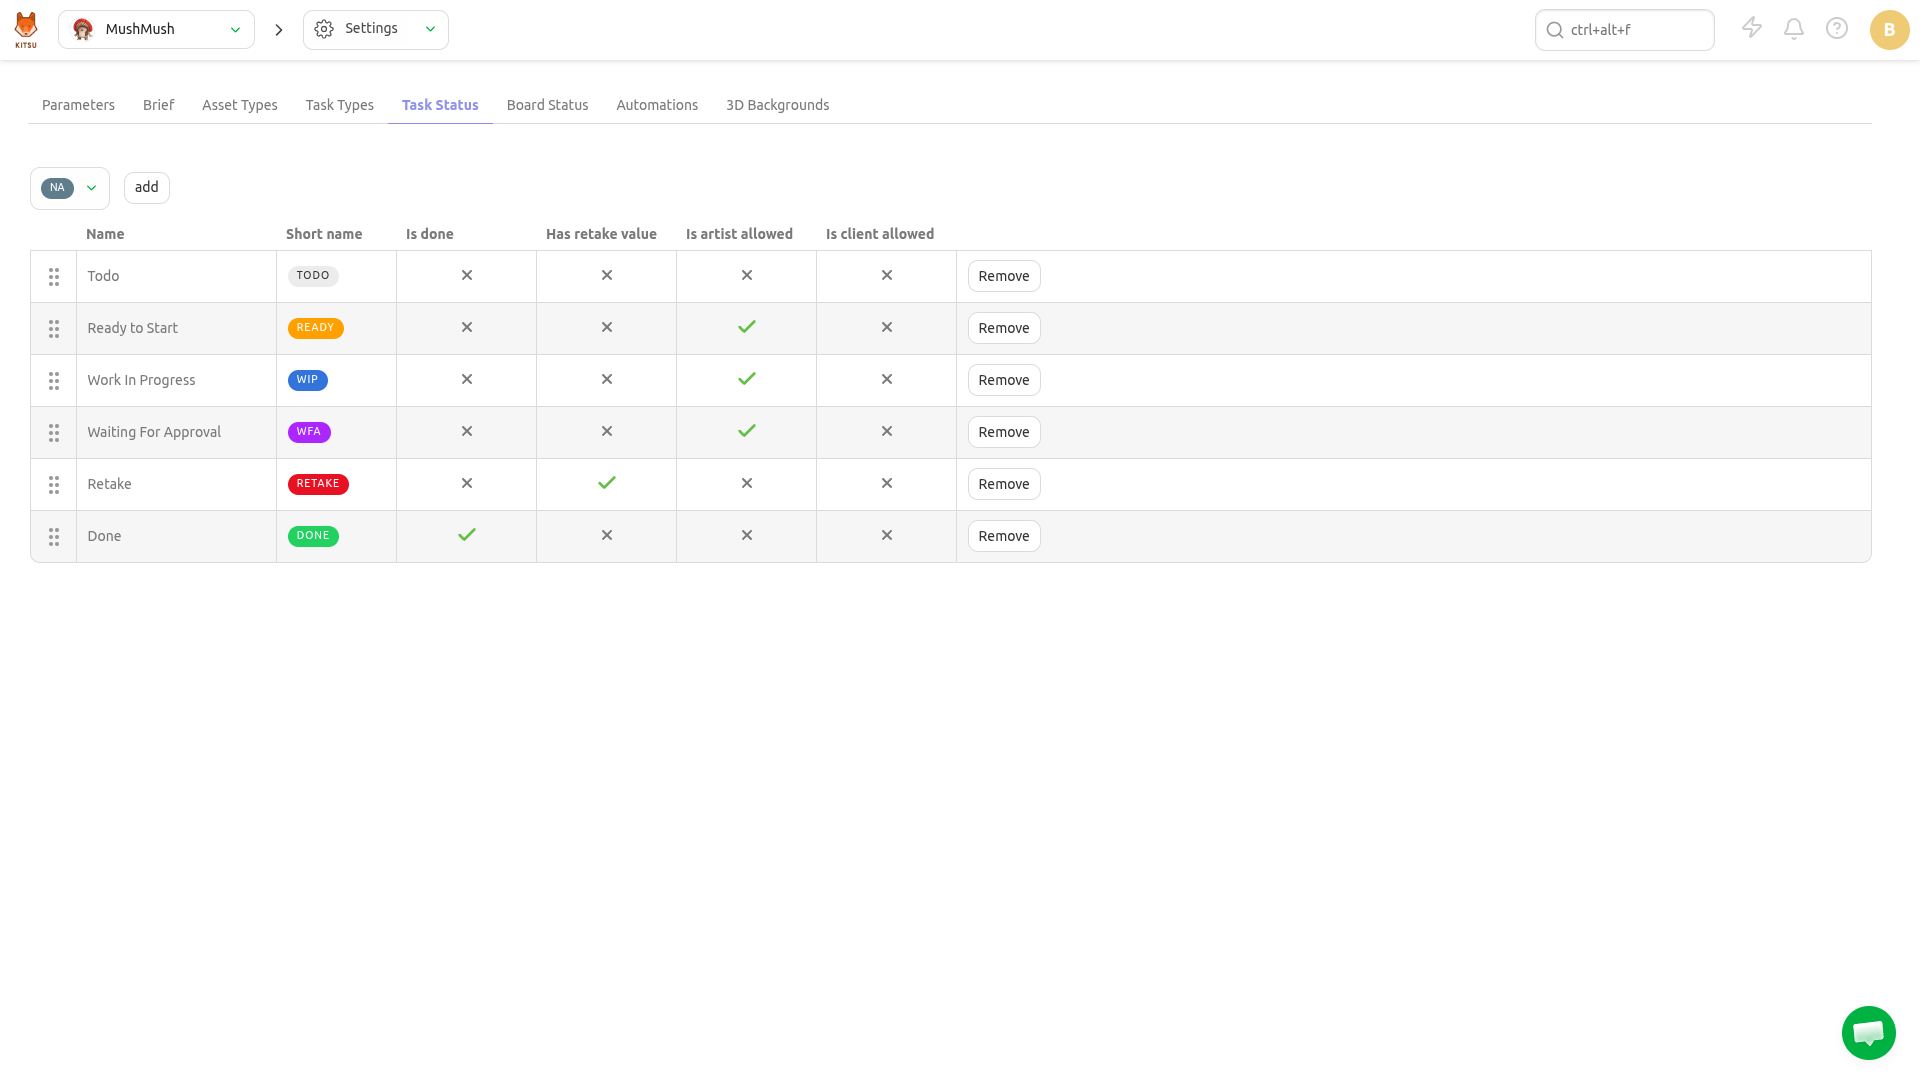Click the Waiting For Approval name

pyautogui.click(x=154, y=432)
